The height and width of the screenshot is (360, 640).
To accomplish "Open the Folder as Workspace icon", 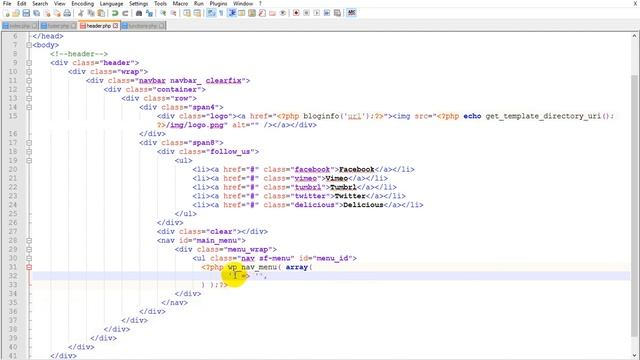I will 272,13.
